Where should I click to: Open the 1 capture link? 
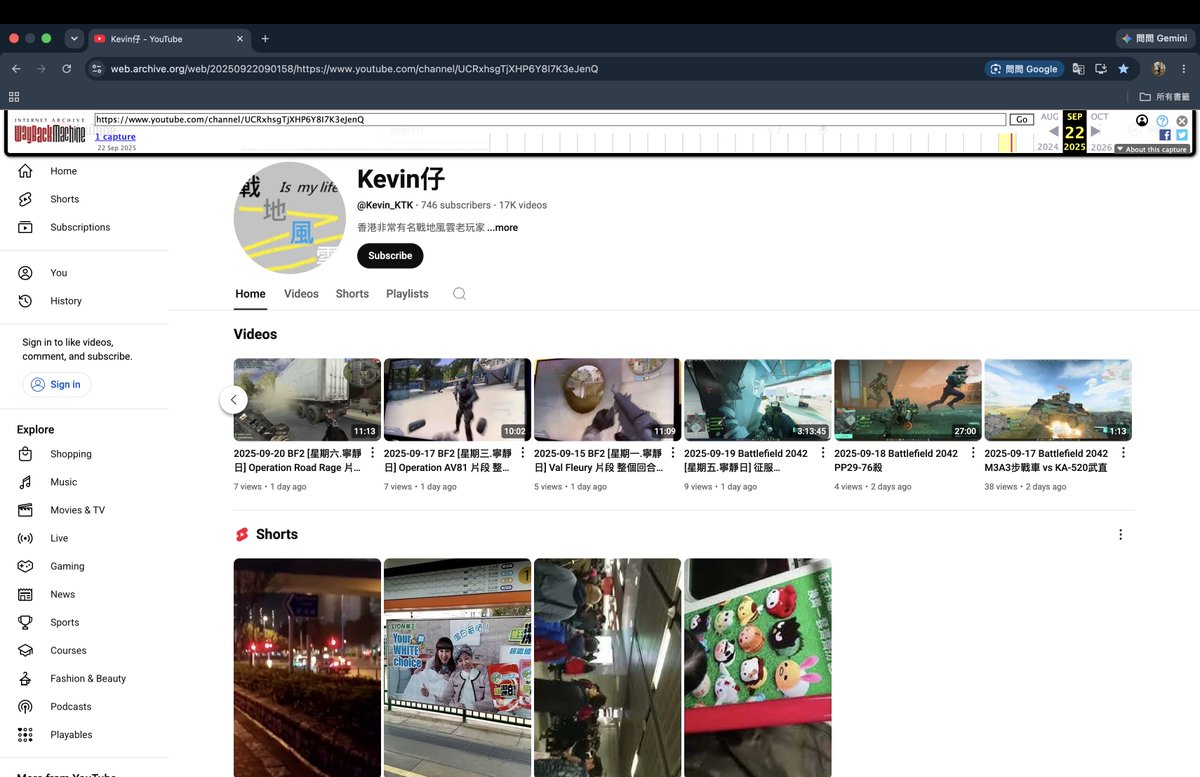click(x=116, y=137)
